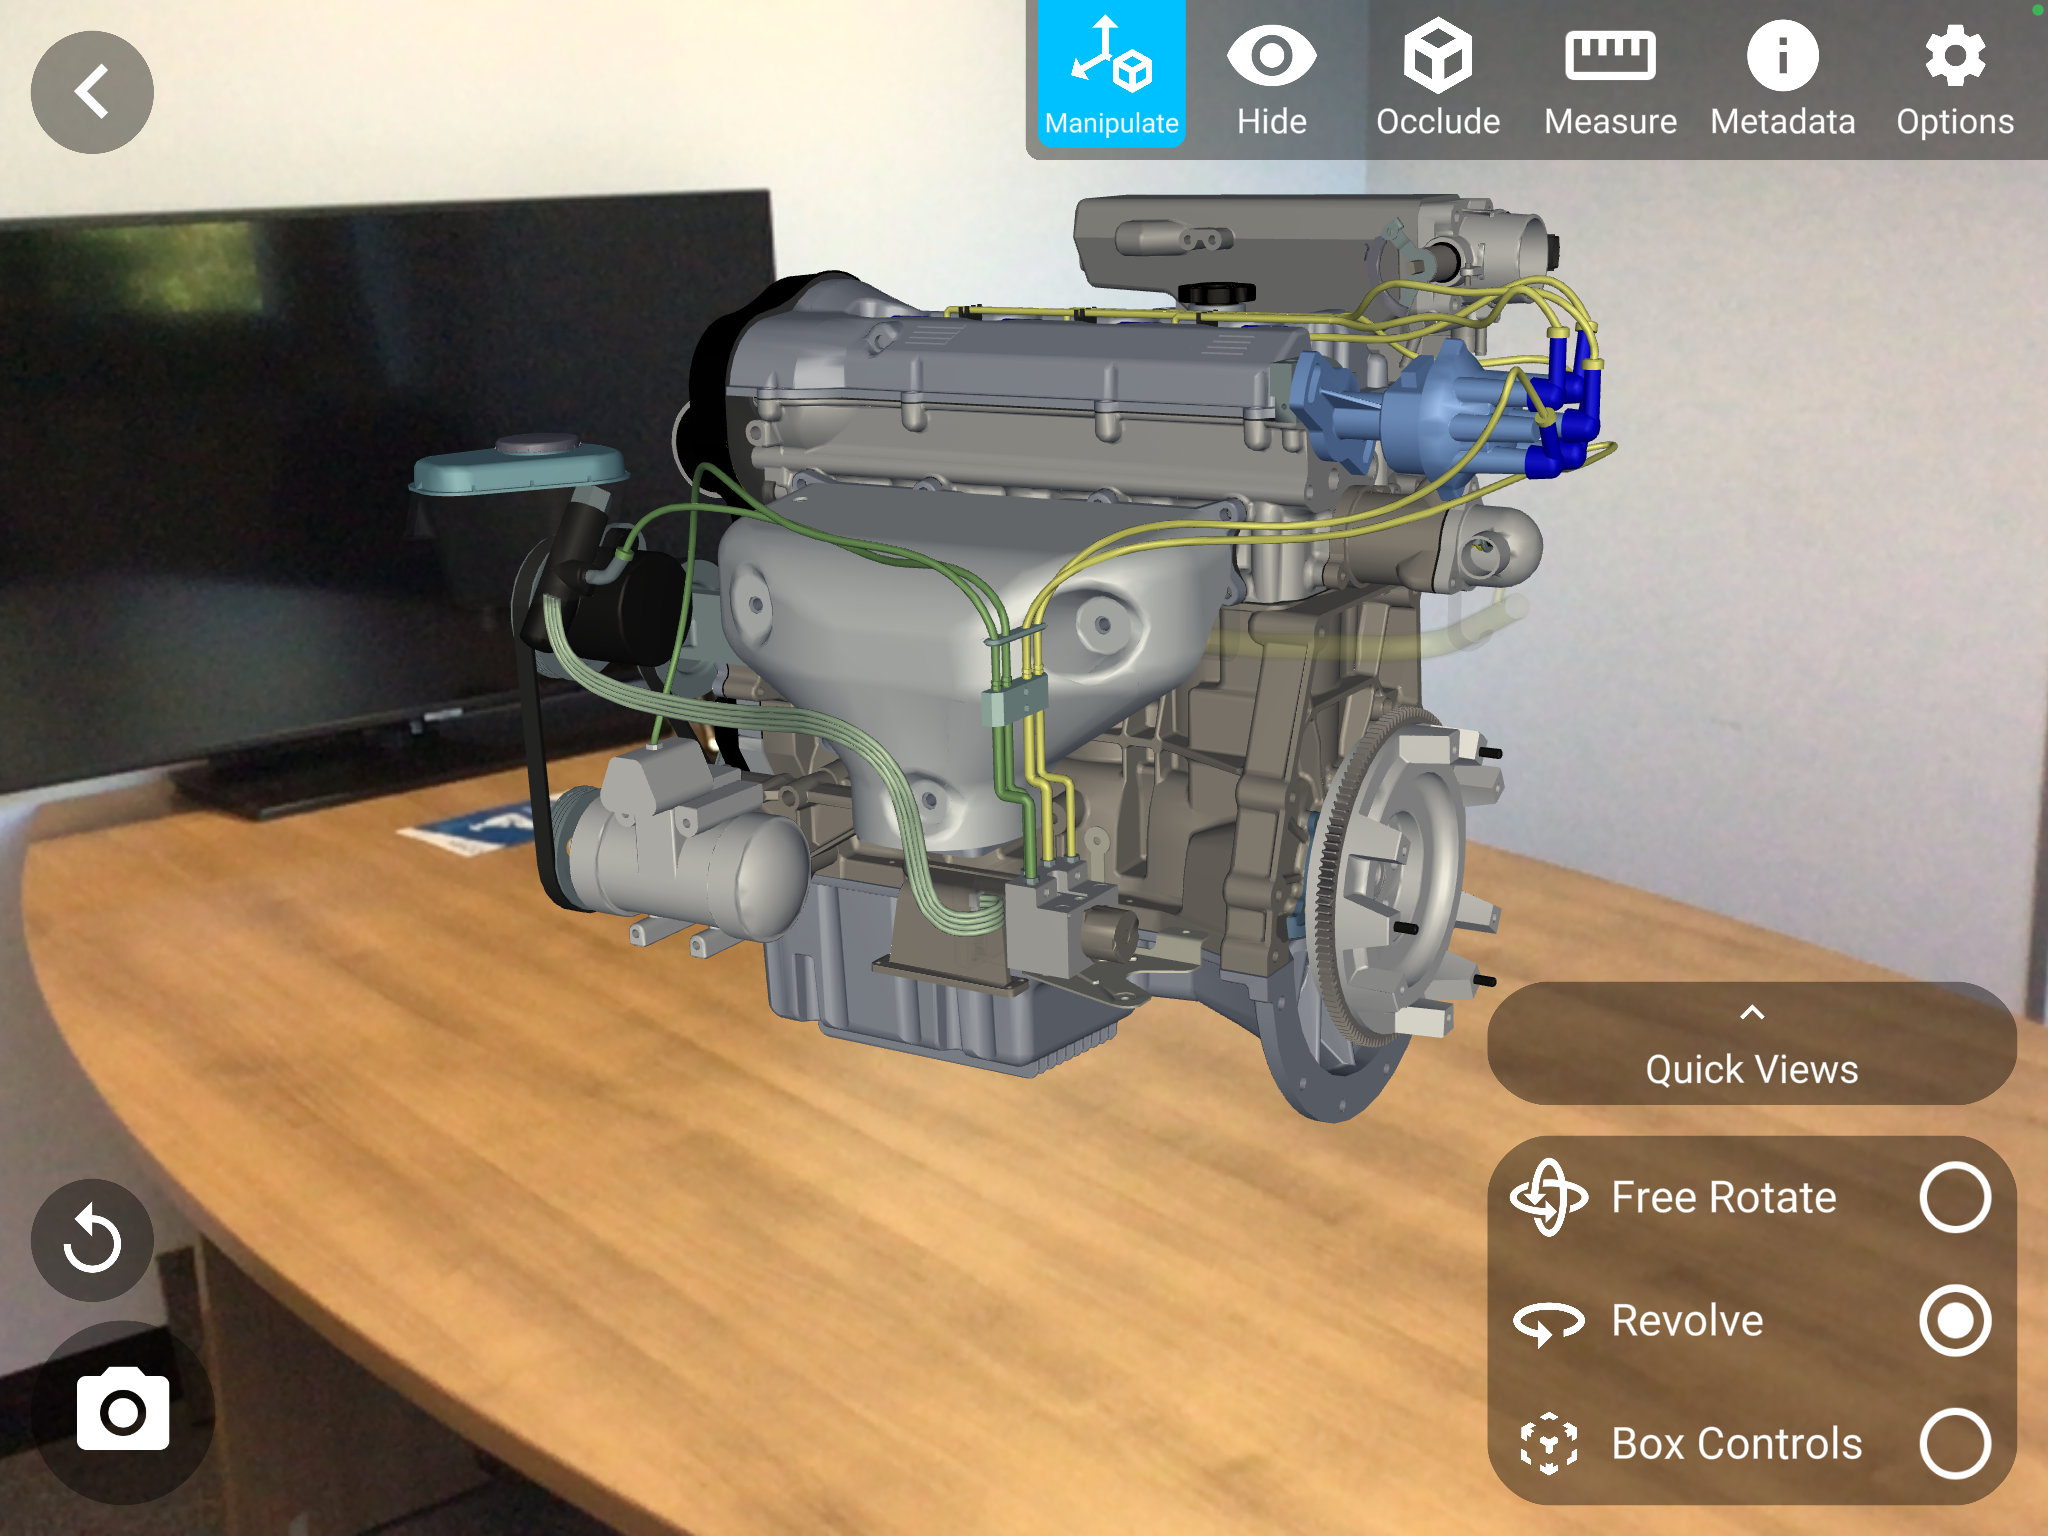Enable the Free Rotate radio button
The image size is (2048, 1536).
[x=1954, y=1197]
